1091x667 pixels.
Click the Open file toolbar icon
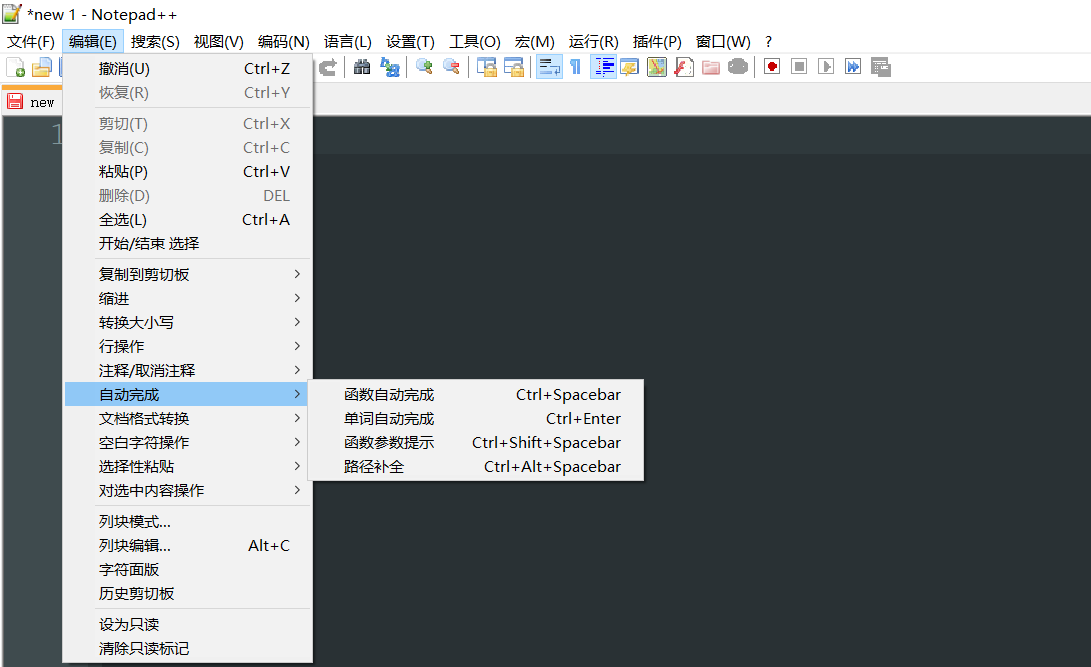42,67
